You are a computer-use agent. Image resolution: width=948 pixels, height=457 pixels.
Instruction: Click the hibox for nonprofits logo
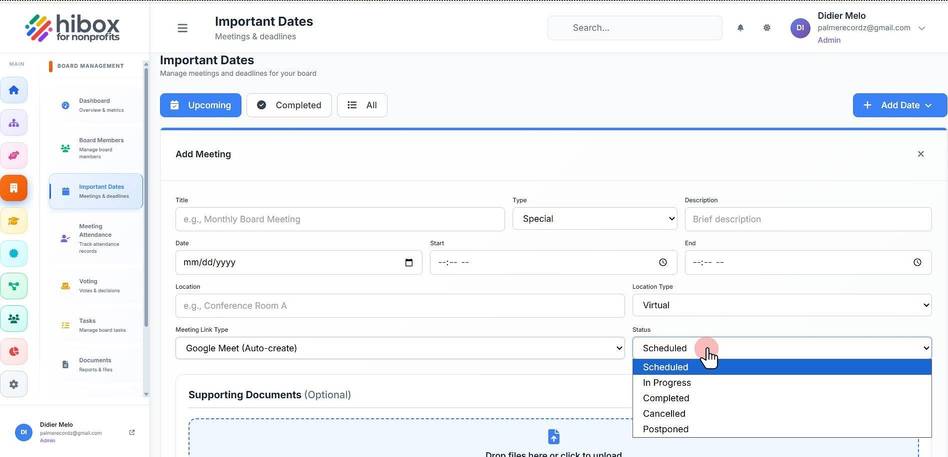(73, 28)
